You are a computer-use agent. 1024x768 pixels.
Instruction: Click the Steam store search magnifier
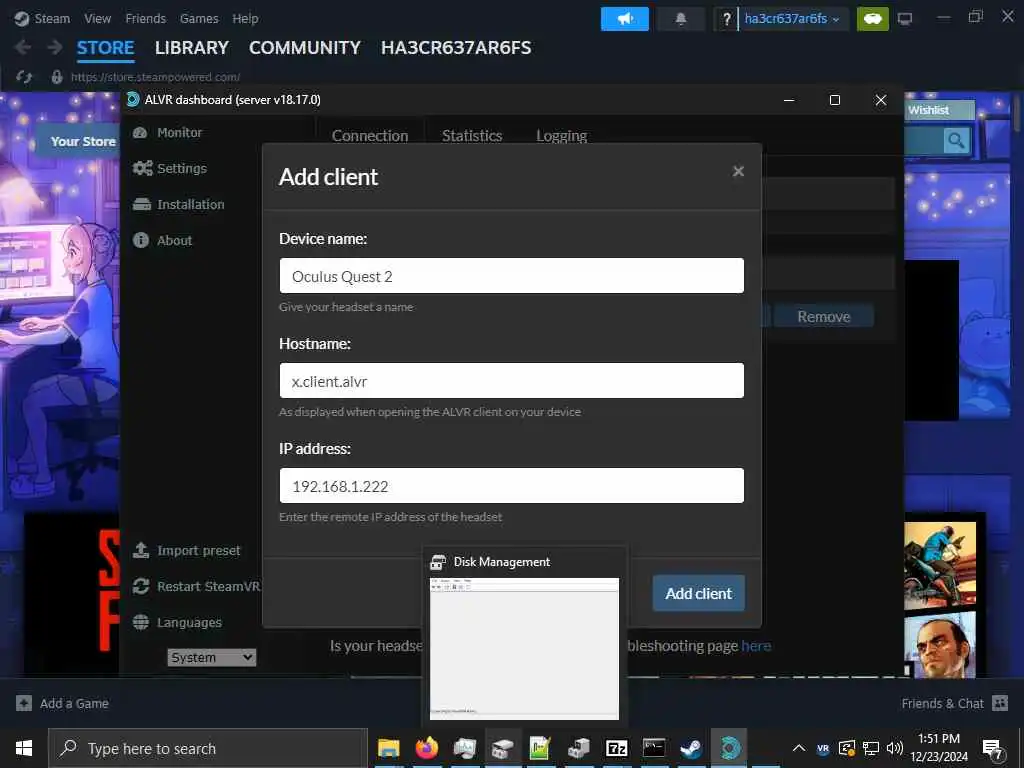(x=956, y=140)
